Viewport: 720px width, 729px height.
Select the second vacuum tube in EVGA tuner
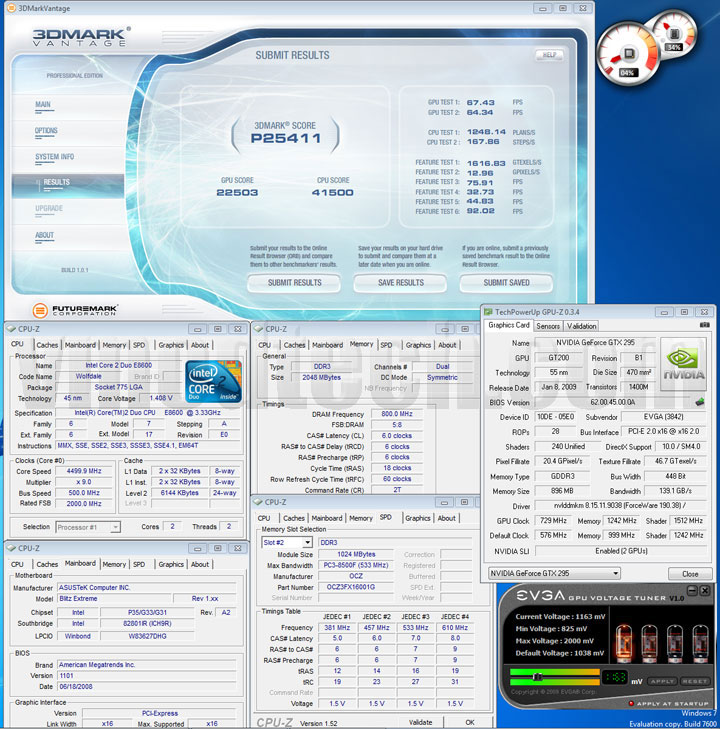[649, 643]
